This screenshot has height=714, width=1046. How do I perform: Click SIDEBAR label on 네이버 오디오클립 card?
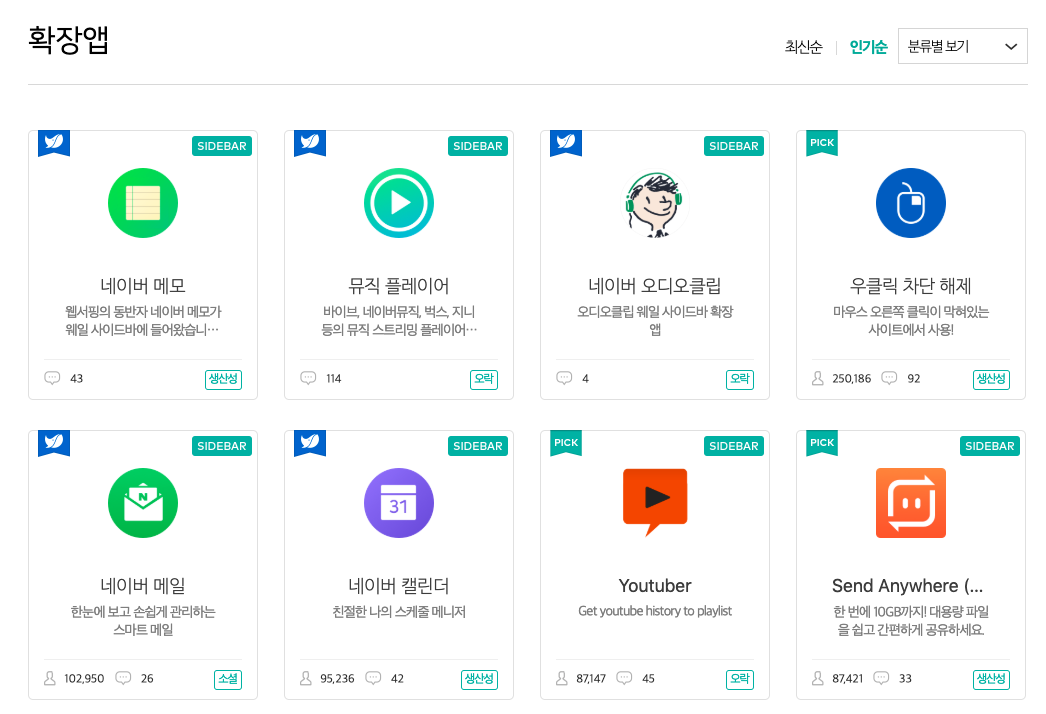coord(734,146)
